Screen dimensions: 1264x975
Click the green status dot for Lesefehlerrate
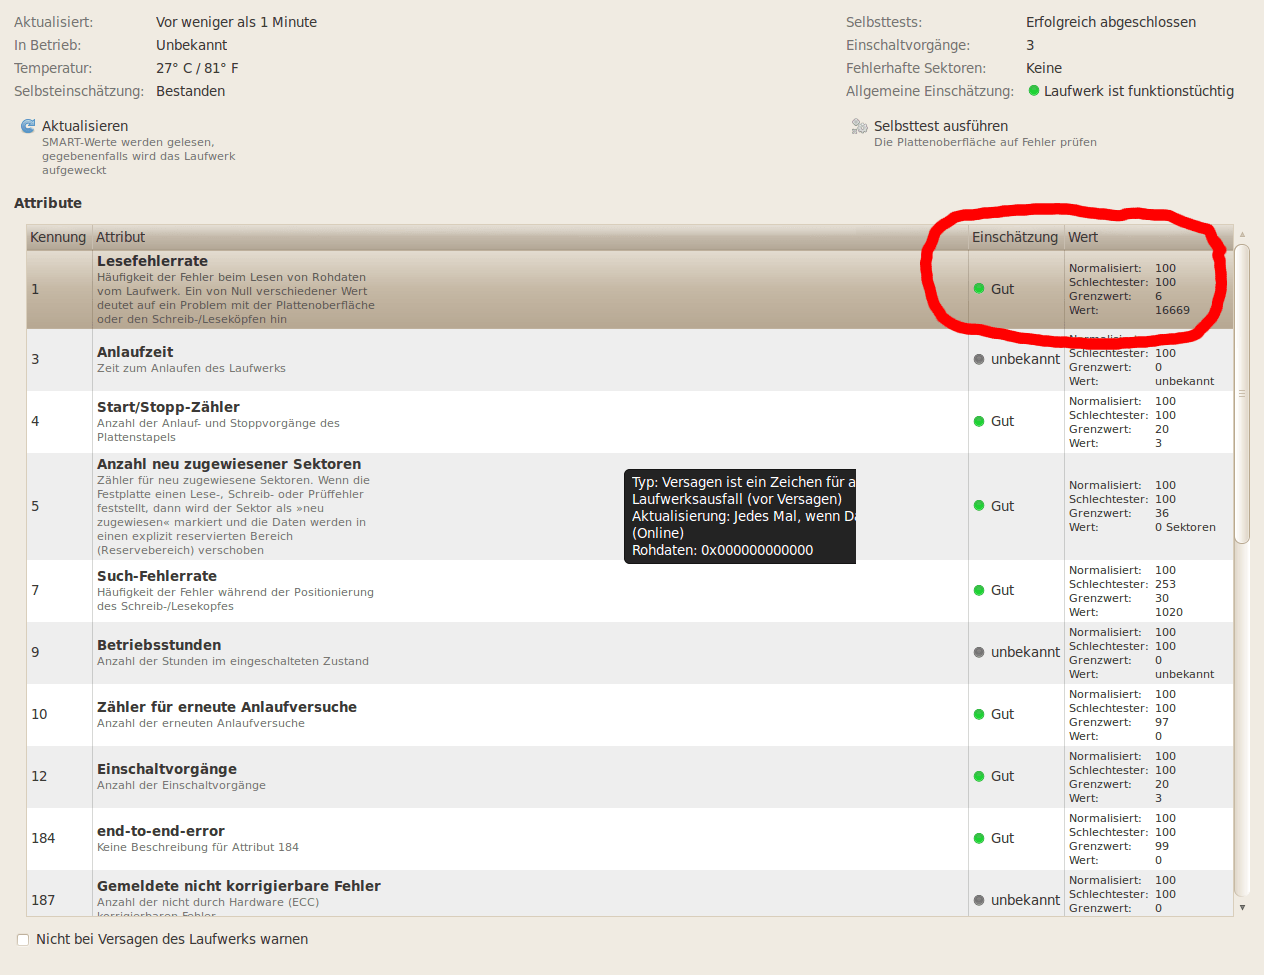click(x=979, y=288)
